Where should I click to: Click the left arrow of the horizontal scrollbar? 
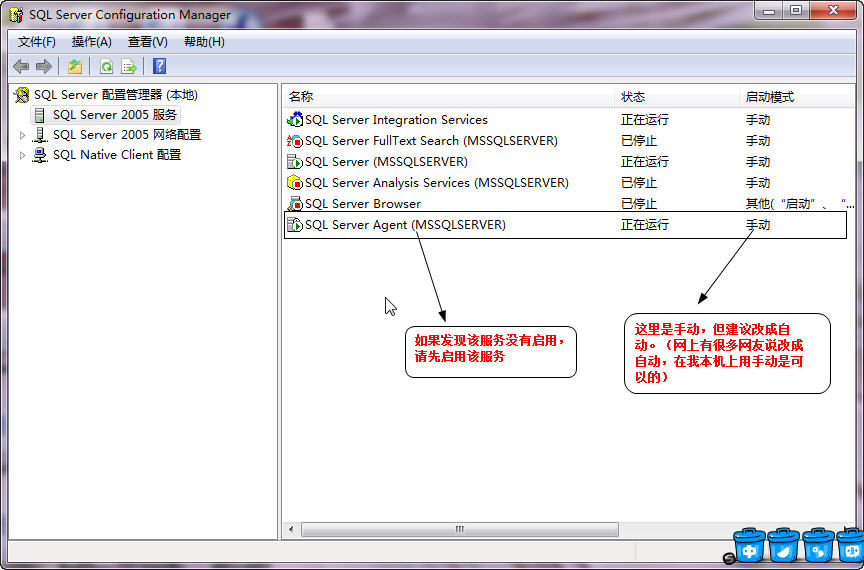coord(291,530)
